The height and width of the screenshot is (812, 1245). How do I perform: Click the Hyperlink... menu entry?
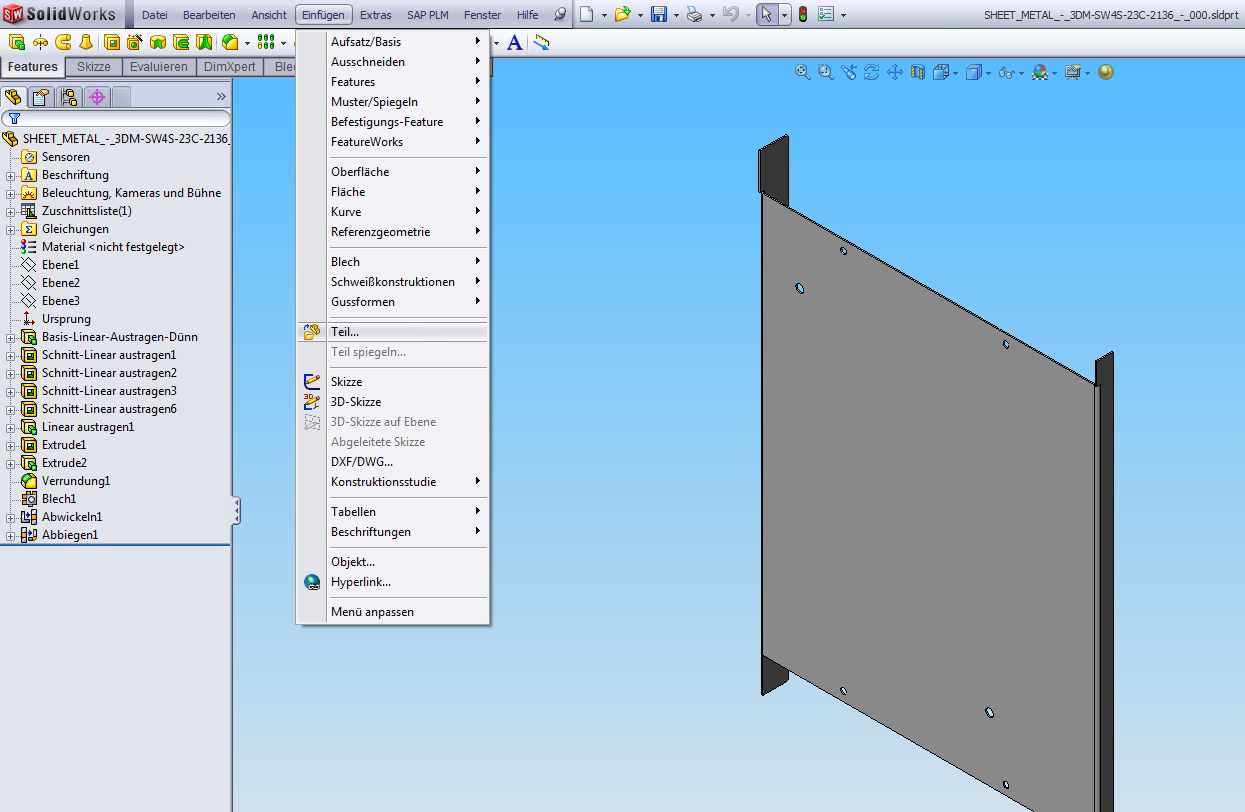(x=360, y=582)
